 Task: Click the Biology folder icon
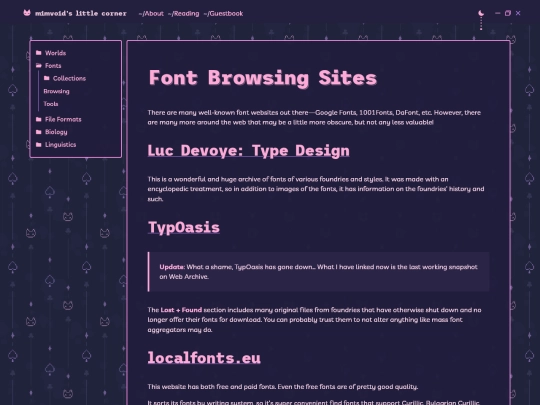[39, 132]
